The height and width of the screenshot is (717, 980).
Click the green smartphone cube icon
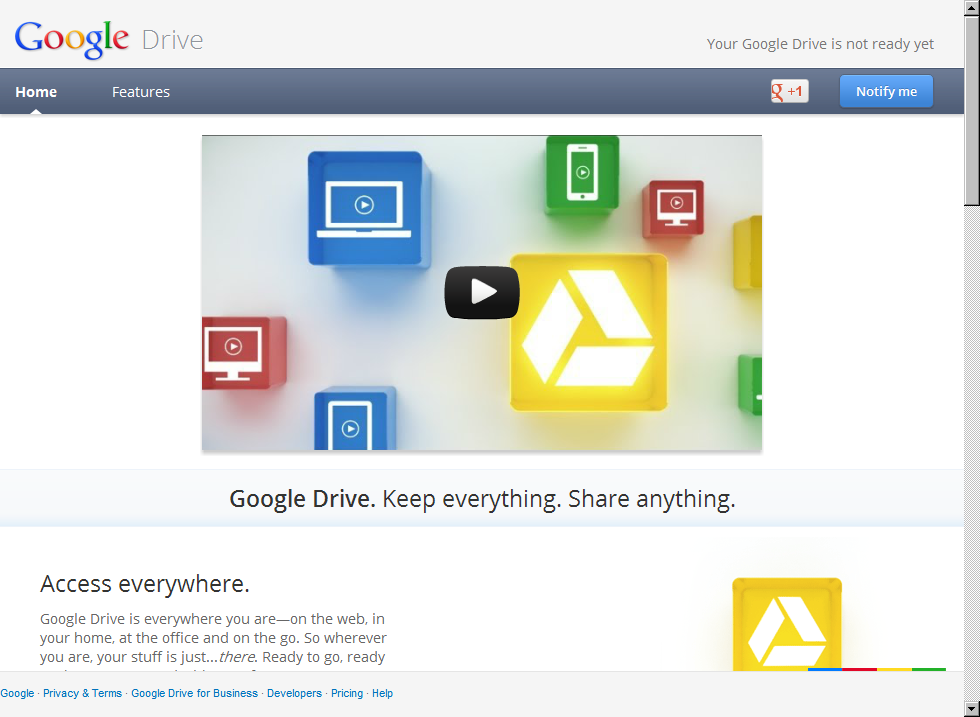point(582,174)
